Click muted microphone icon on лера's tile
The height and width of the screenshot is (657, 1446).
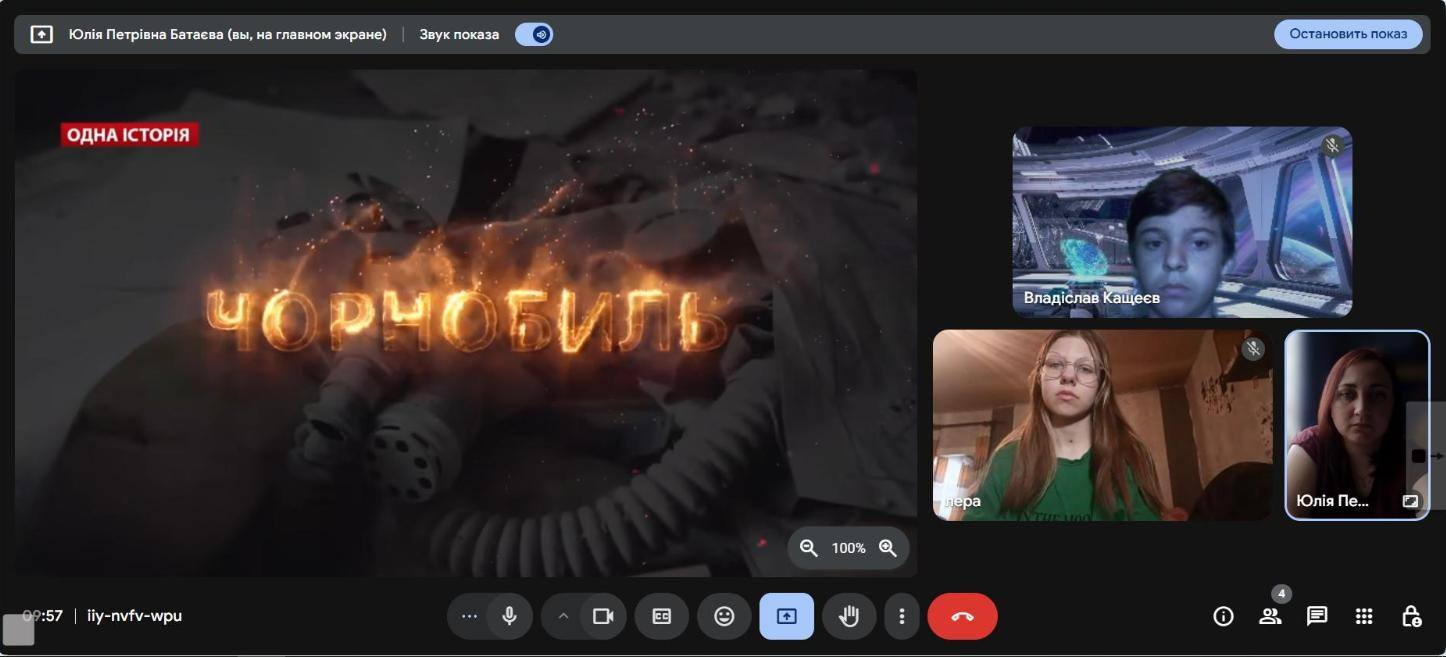(x=1253, y=349)
